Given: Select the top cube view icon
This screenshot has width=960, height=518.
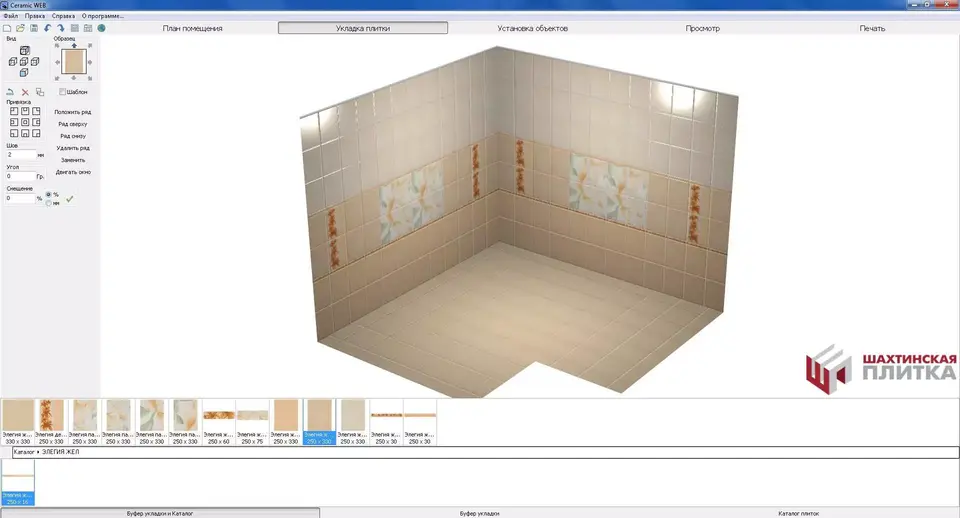Looking at the screenshot, I should pos(24,51).
